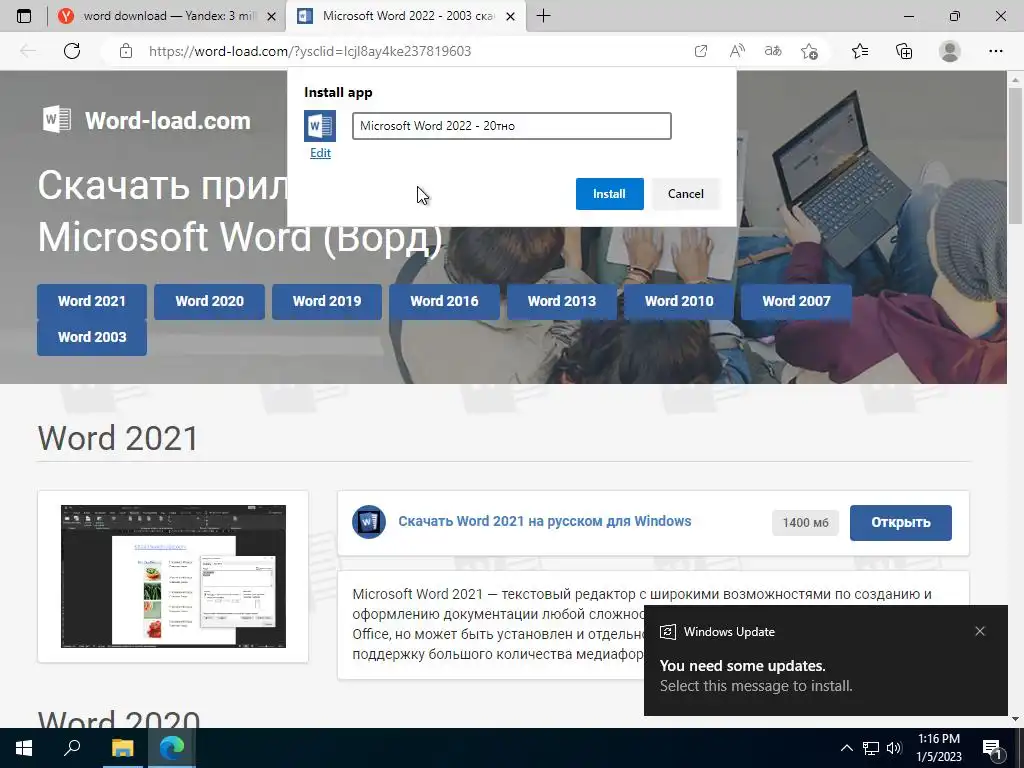Open Read aloud icon in address bar
Image resolution: width=1024 pixels, height=768 pixels.
point(737,51)
